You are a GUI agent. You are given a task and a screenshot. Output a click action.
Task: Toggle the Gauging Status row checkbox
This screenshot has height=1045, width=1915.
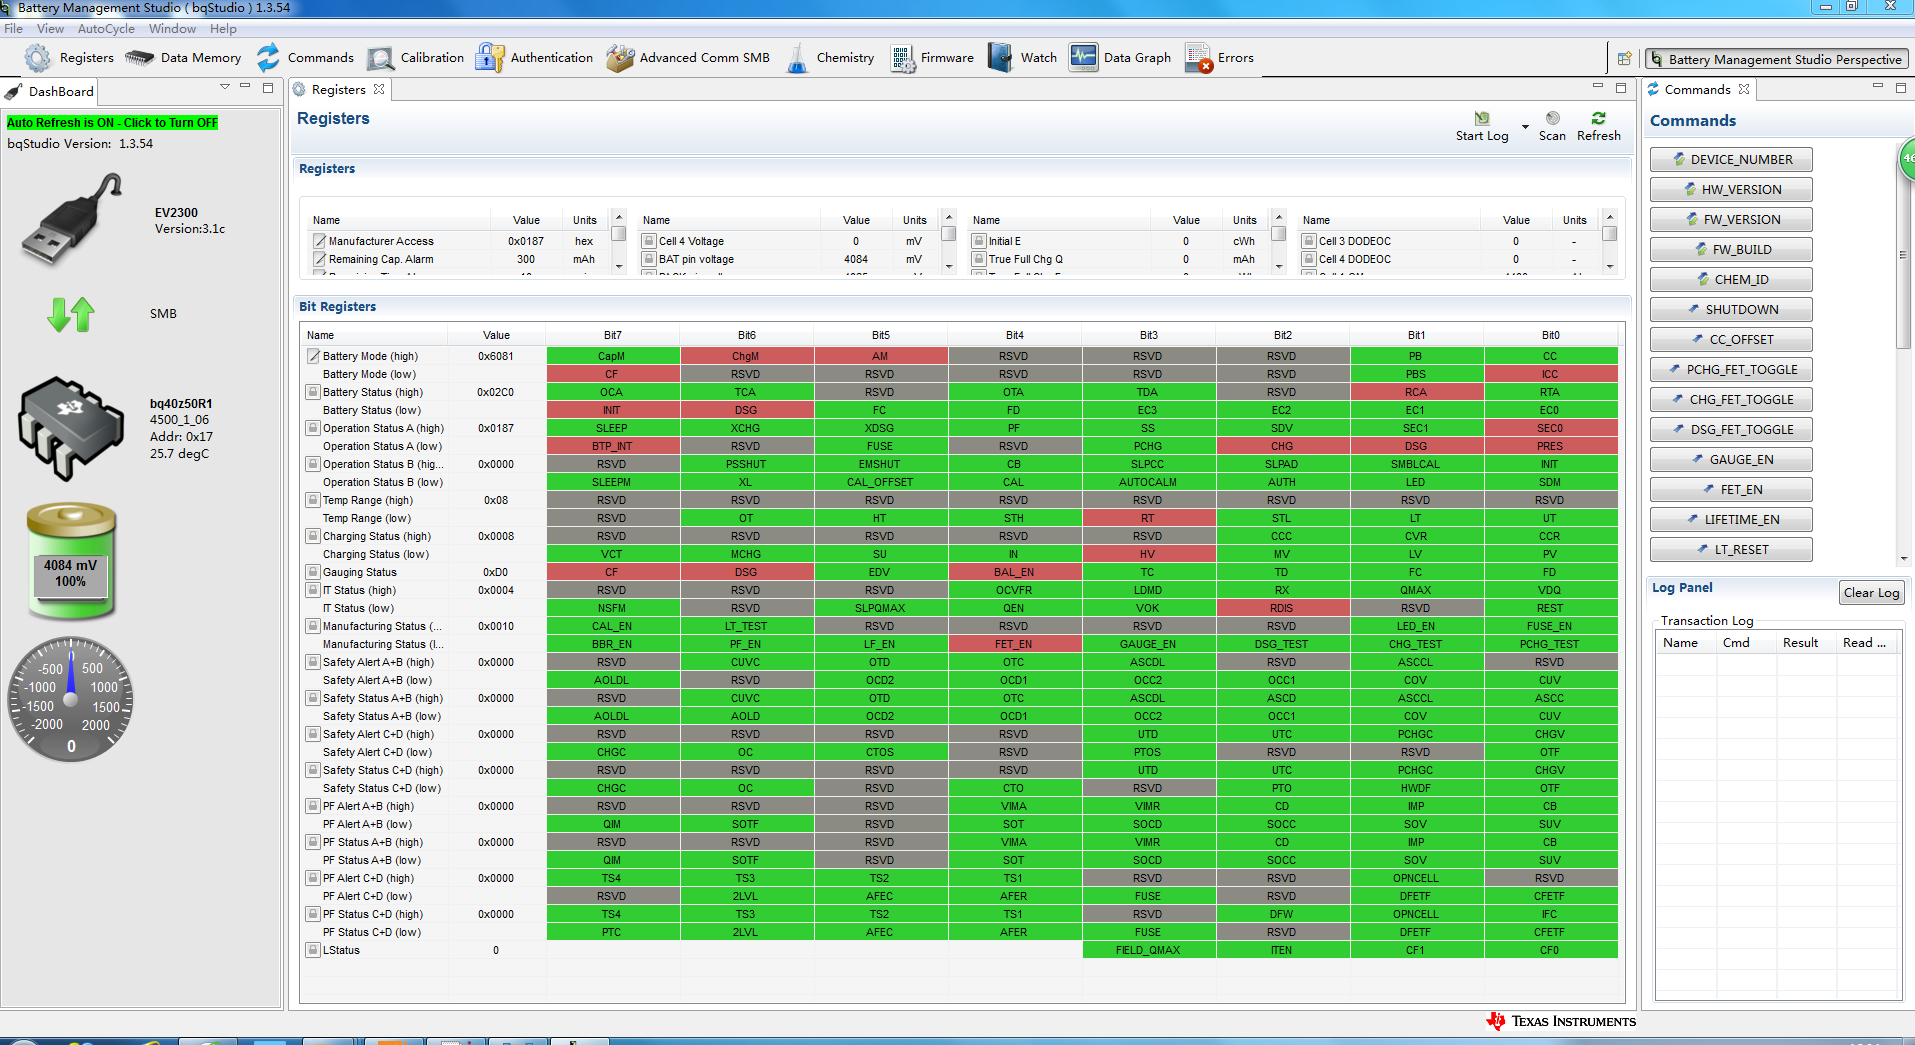point(313,572)
